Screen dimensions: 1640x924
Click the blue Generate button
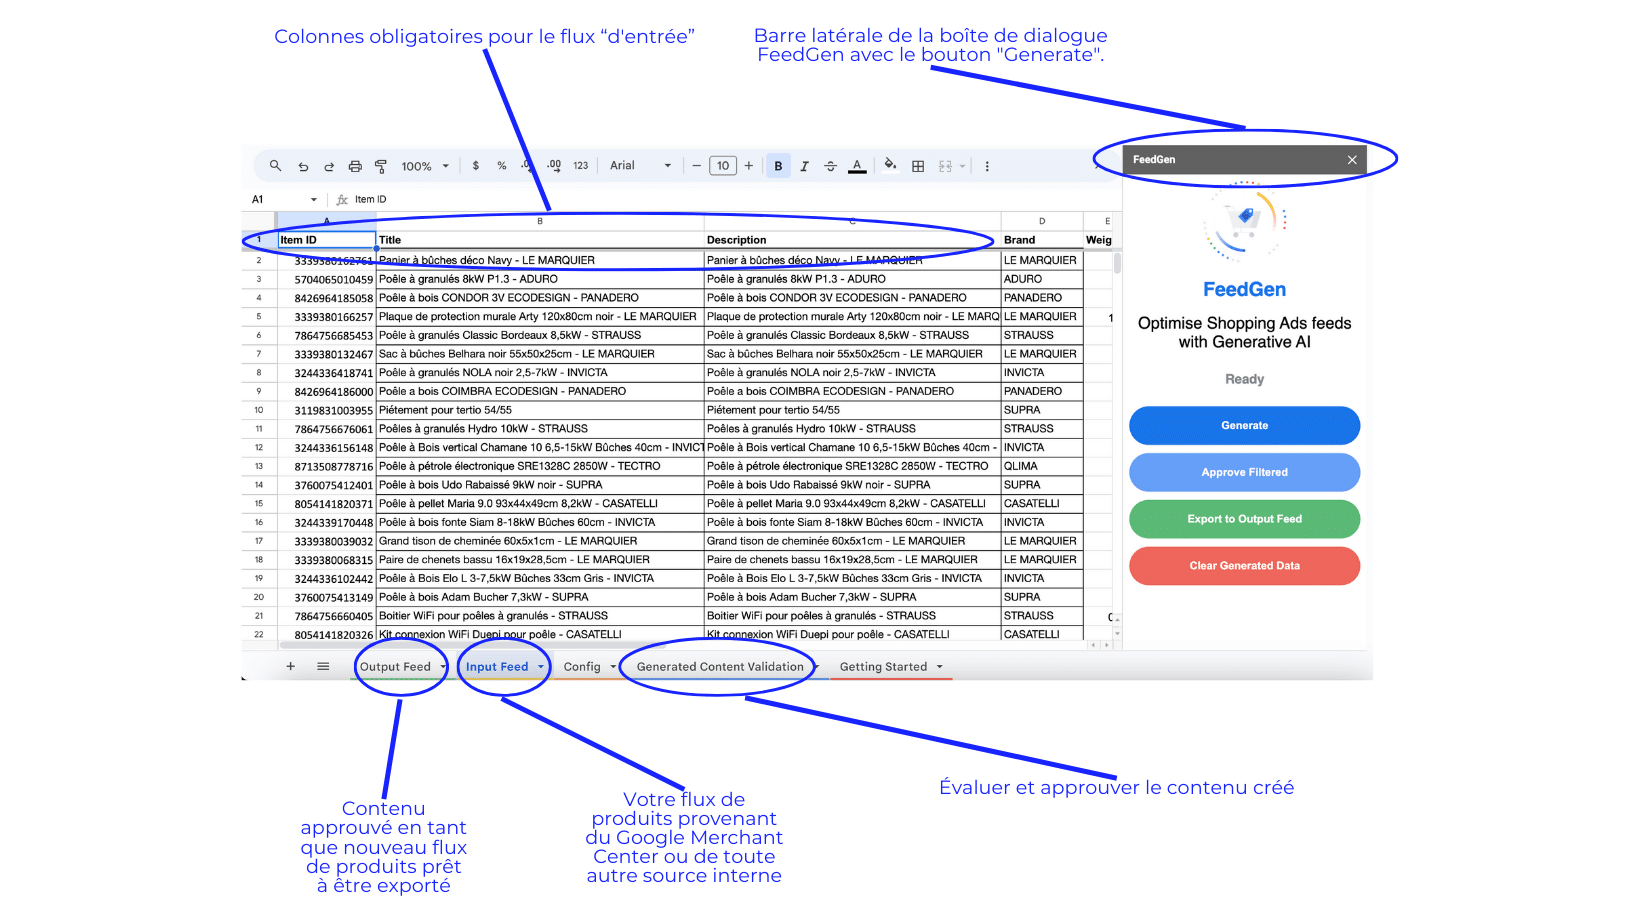click(x=1245, y=426)
